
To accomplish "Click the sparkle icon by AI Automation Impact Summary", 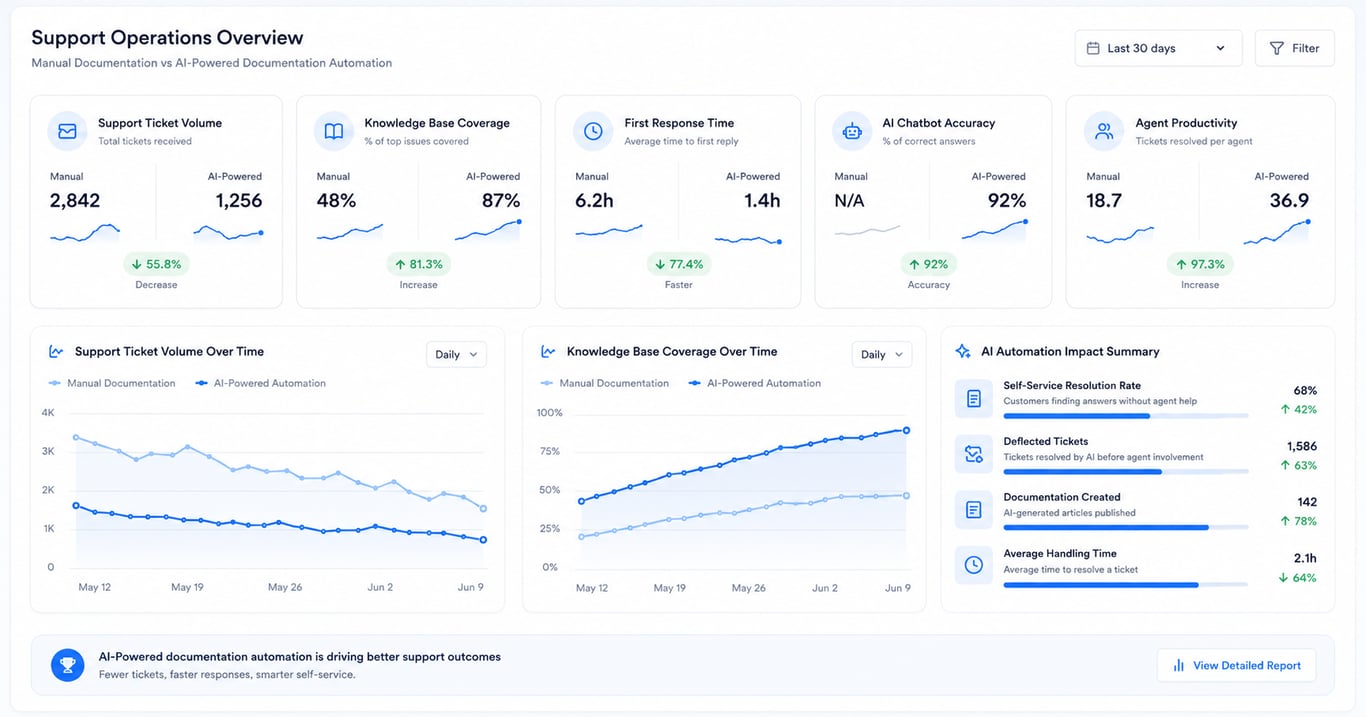I will (963, 352).
